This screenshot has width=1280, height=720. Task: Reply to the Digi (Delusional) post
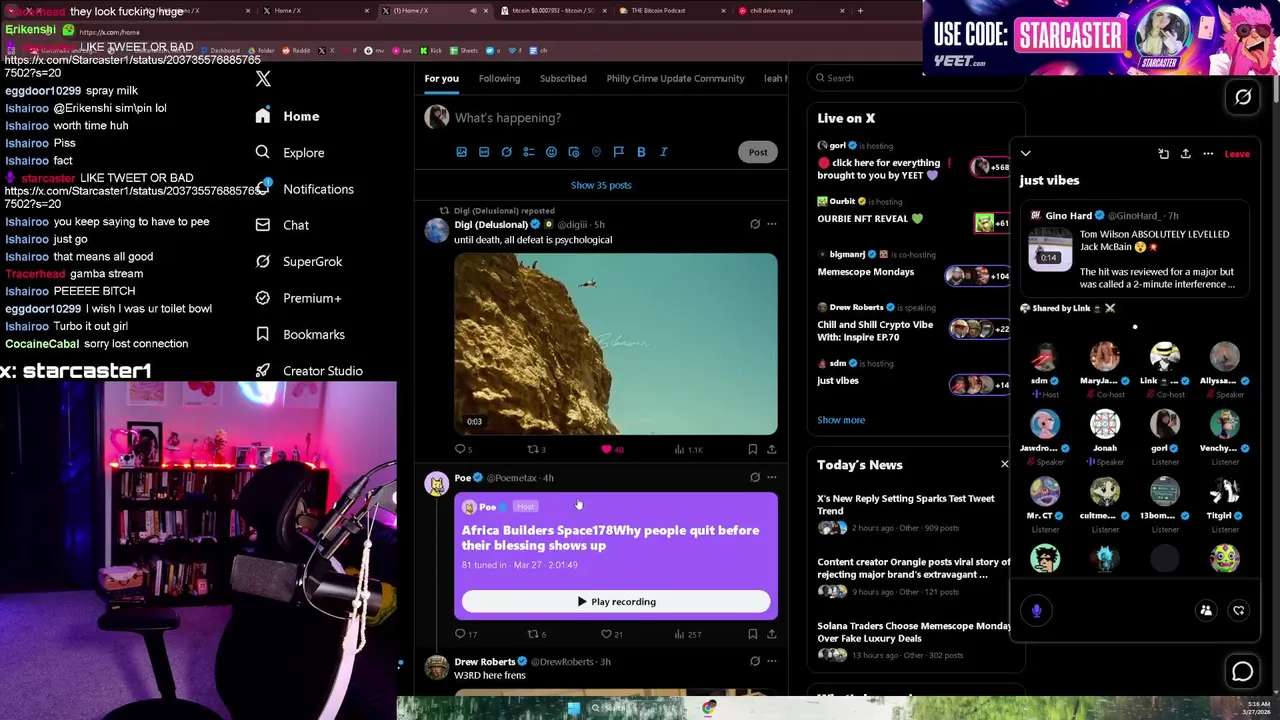(464, 450)
